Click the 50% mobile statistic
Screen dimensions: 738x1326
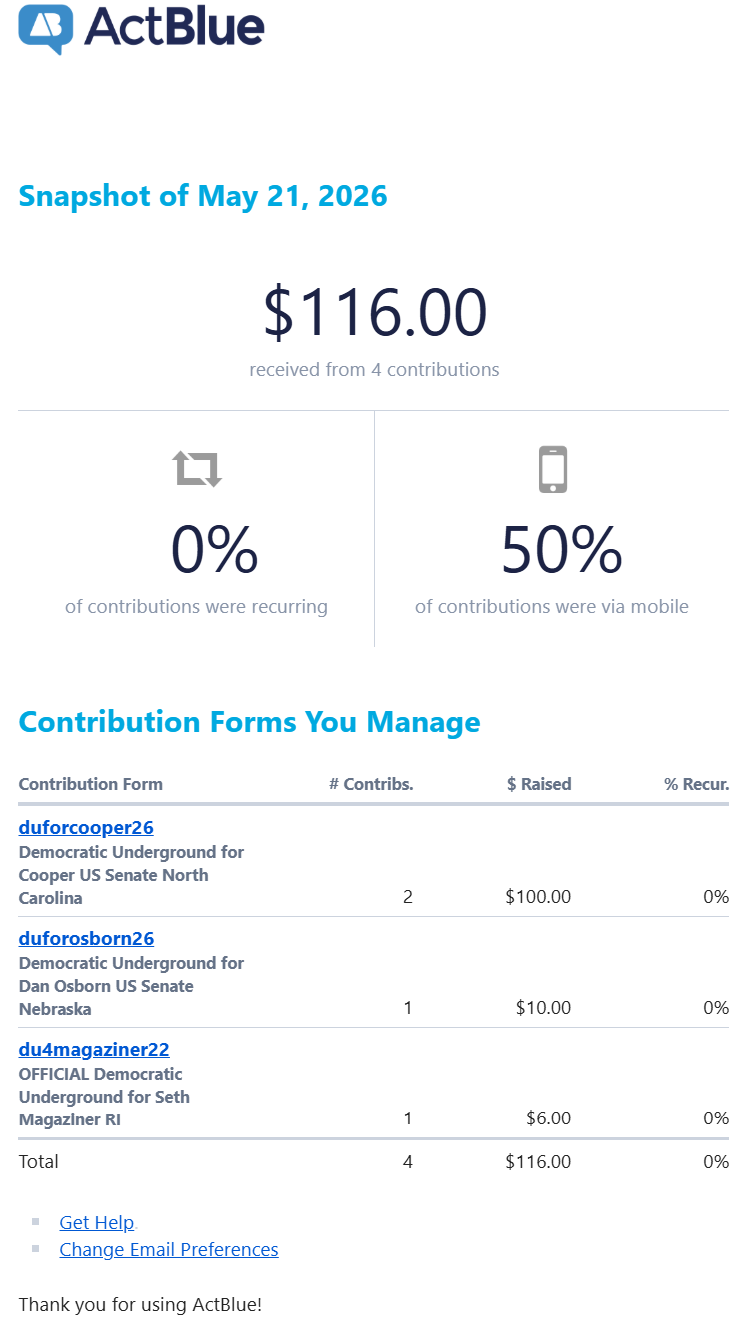562,550
